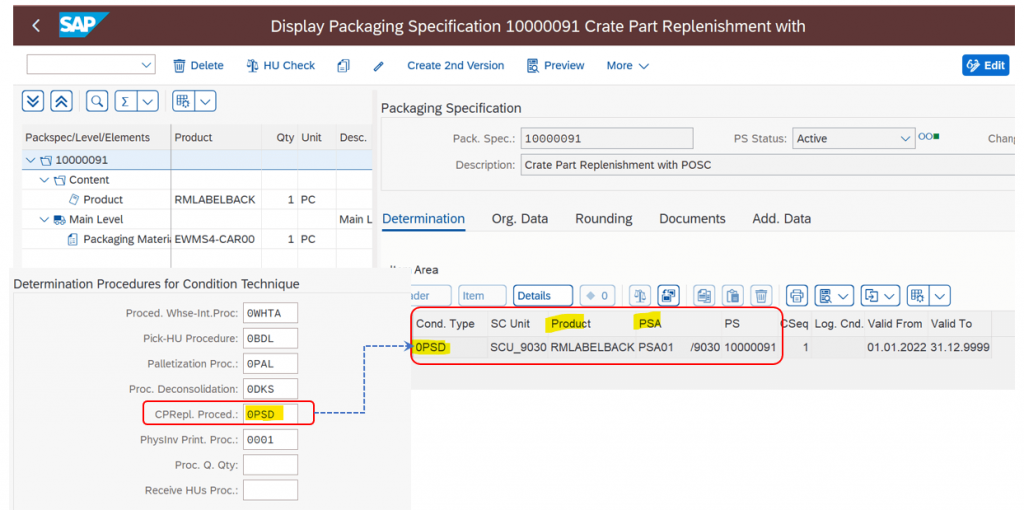1024x510 pixels.
Task: Collapse the Main Level tree node
Action: click(44, 220)
